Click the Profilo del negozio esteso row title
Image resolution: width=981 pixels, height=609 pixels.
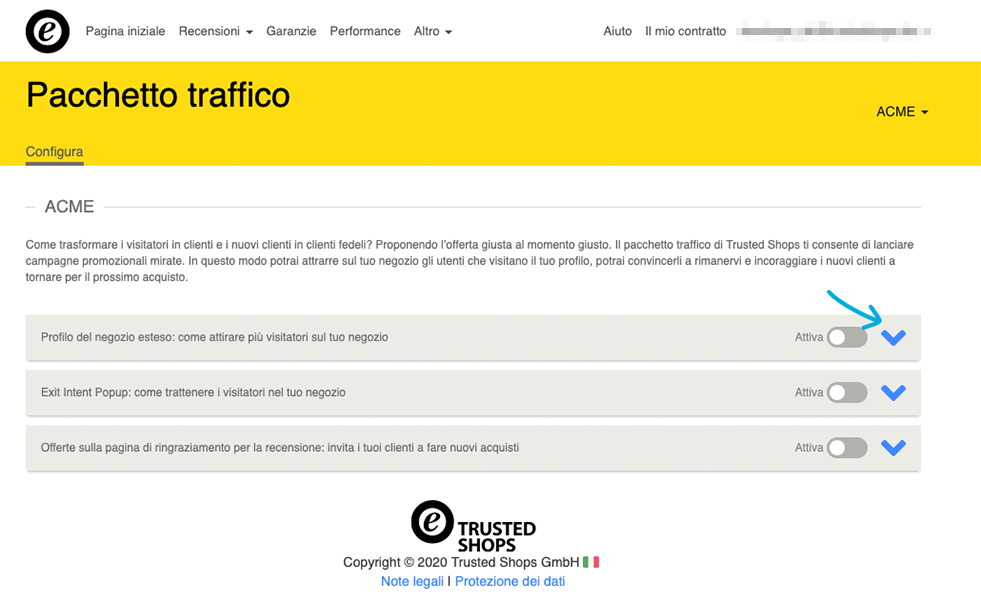[x=215, y=337]
